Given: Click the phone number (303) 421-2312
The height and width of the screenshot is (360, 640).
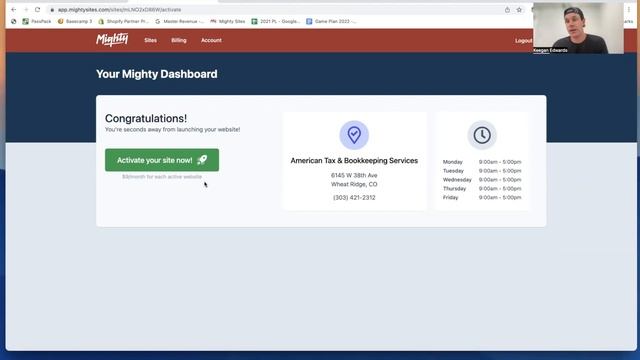Looking at the screenshot, I should click(354, 198).
